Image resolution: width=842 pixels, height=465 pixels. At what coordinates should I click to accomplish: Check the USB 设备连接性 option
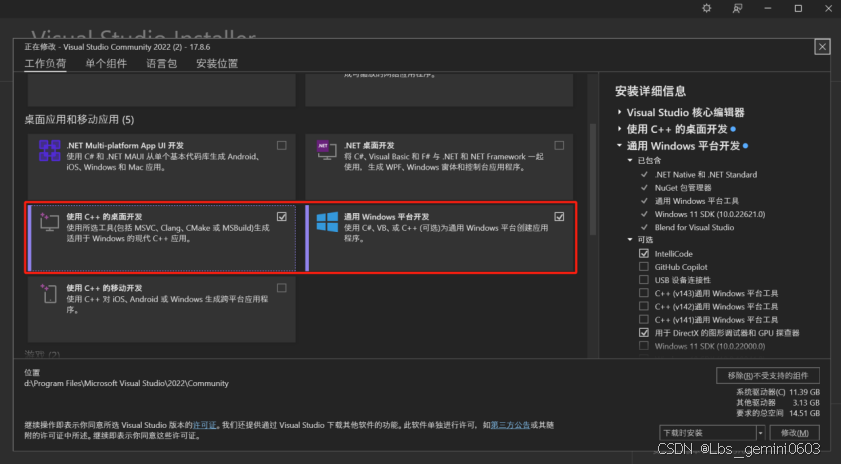[x=644, y=280]
